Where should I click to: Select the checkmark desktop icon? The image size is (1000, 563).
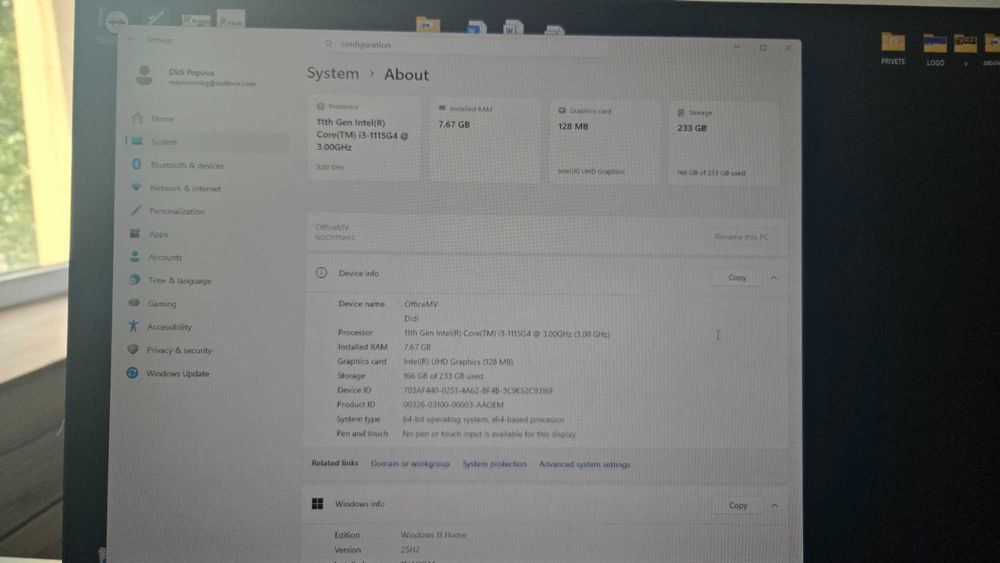[155, 18]
